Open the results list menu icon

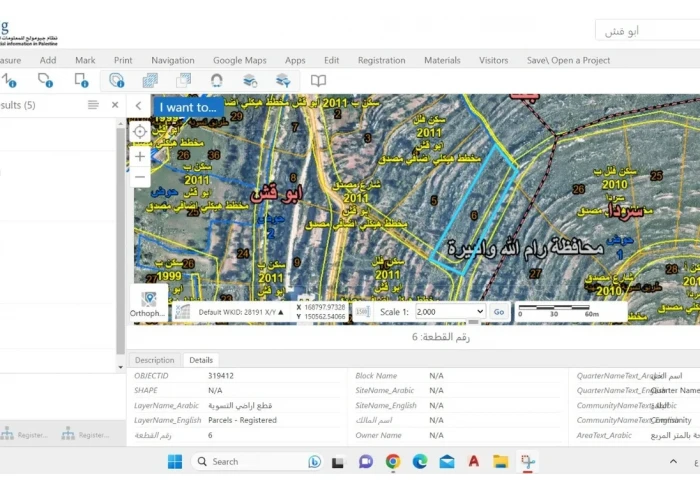coord(93,105)
